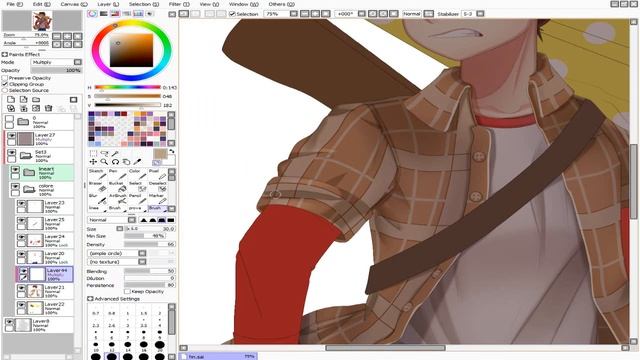Open the Edit menu
This screenshot has width=640, height=360.
(x=42, y=4)
